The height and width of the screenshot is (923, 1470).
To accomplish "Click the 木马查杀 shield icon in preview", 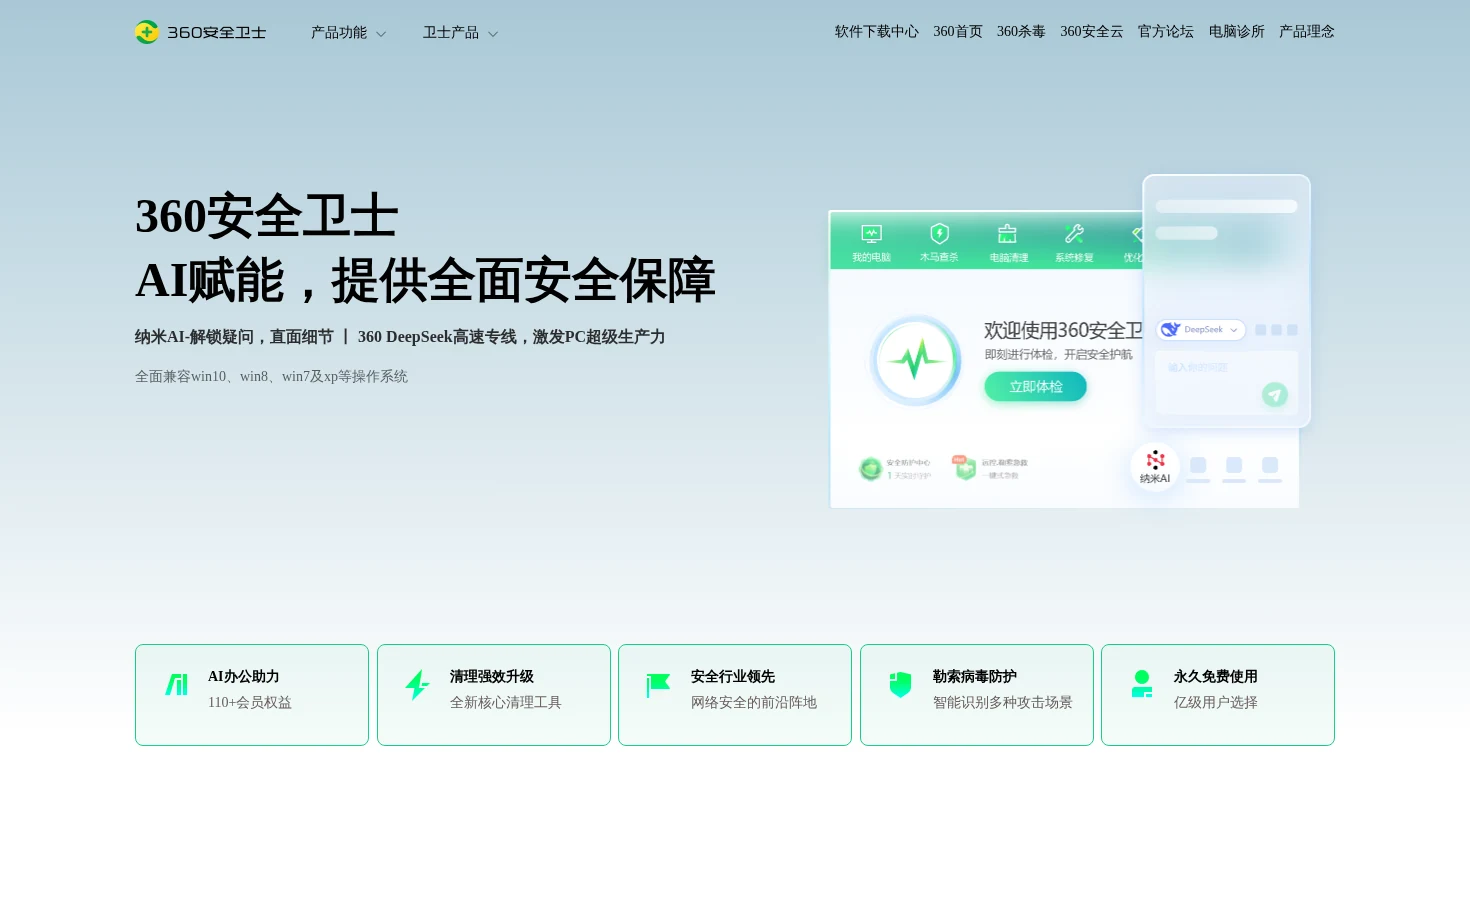I will (939, 234).
